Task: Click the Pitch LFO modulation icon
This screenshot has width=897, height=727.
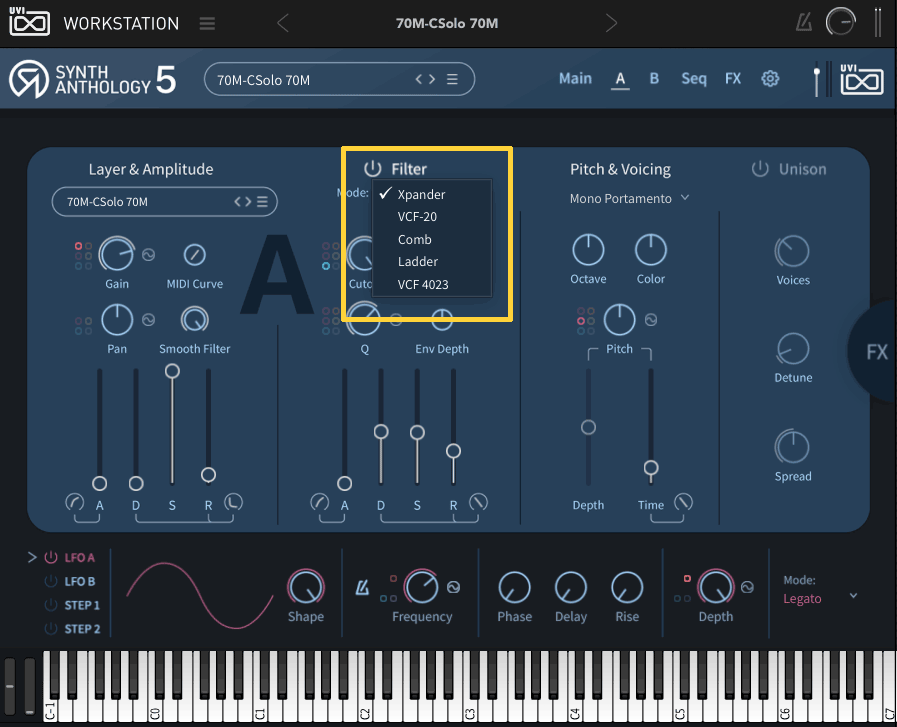Action: [x=651, y=320]
